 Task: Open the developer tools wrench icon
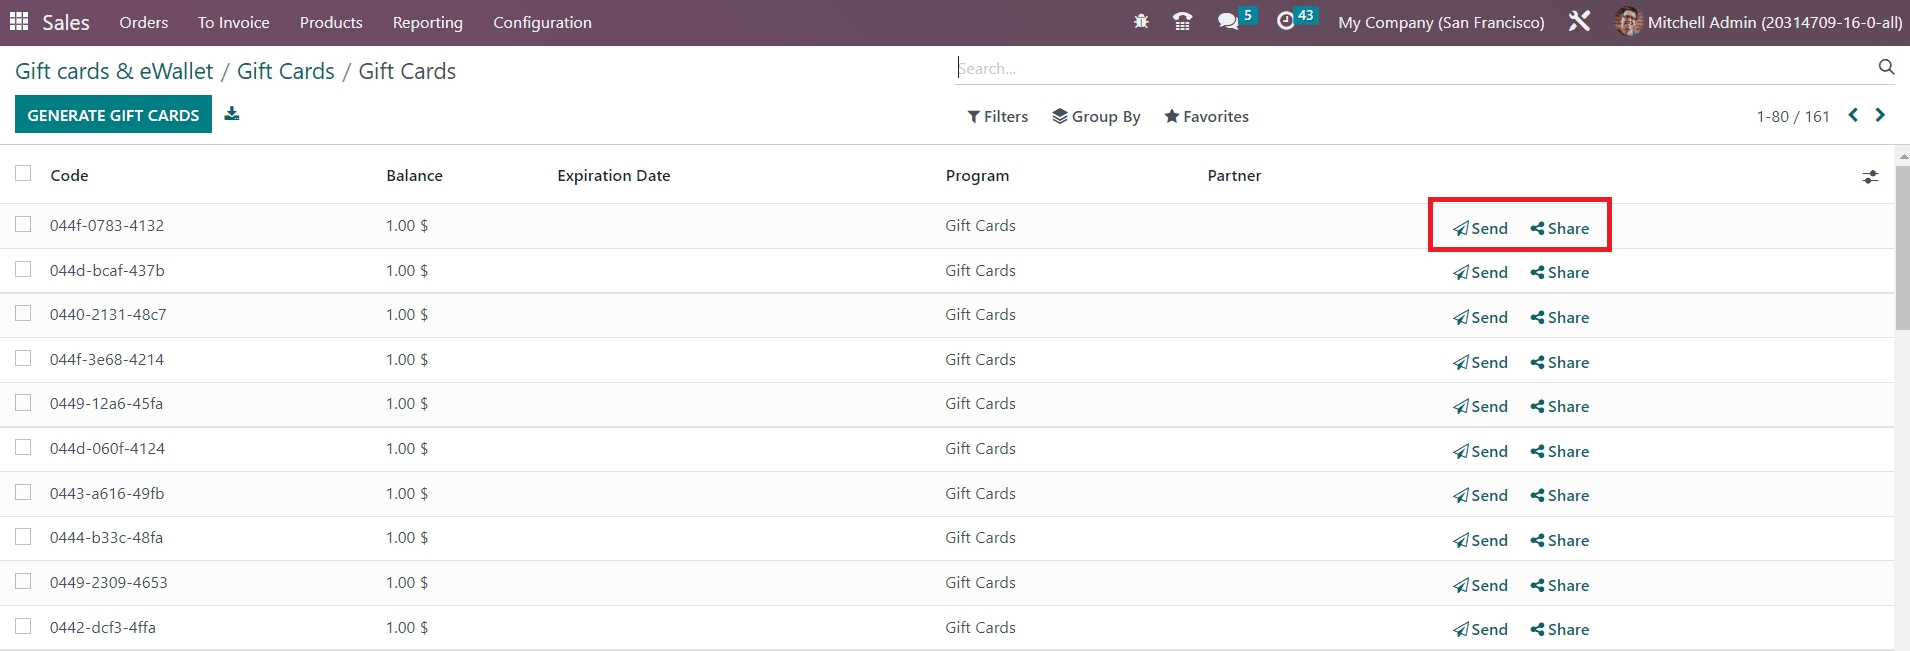pyautogui.click(x=1579, y=22)
